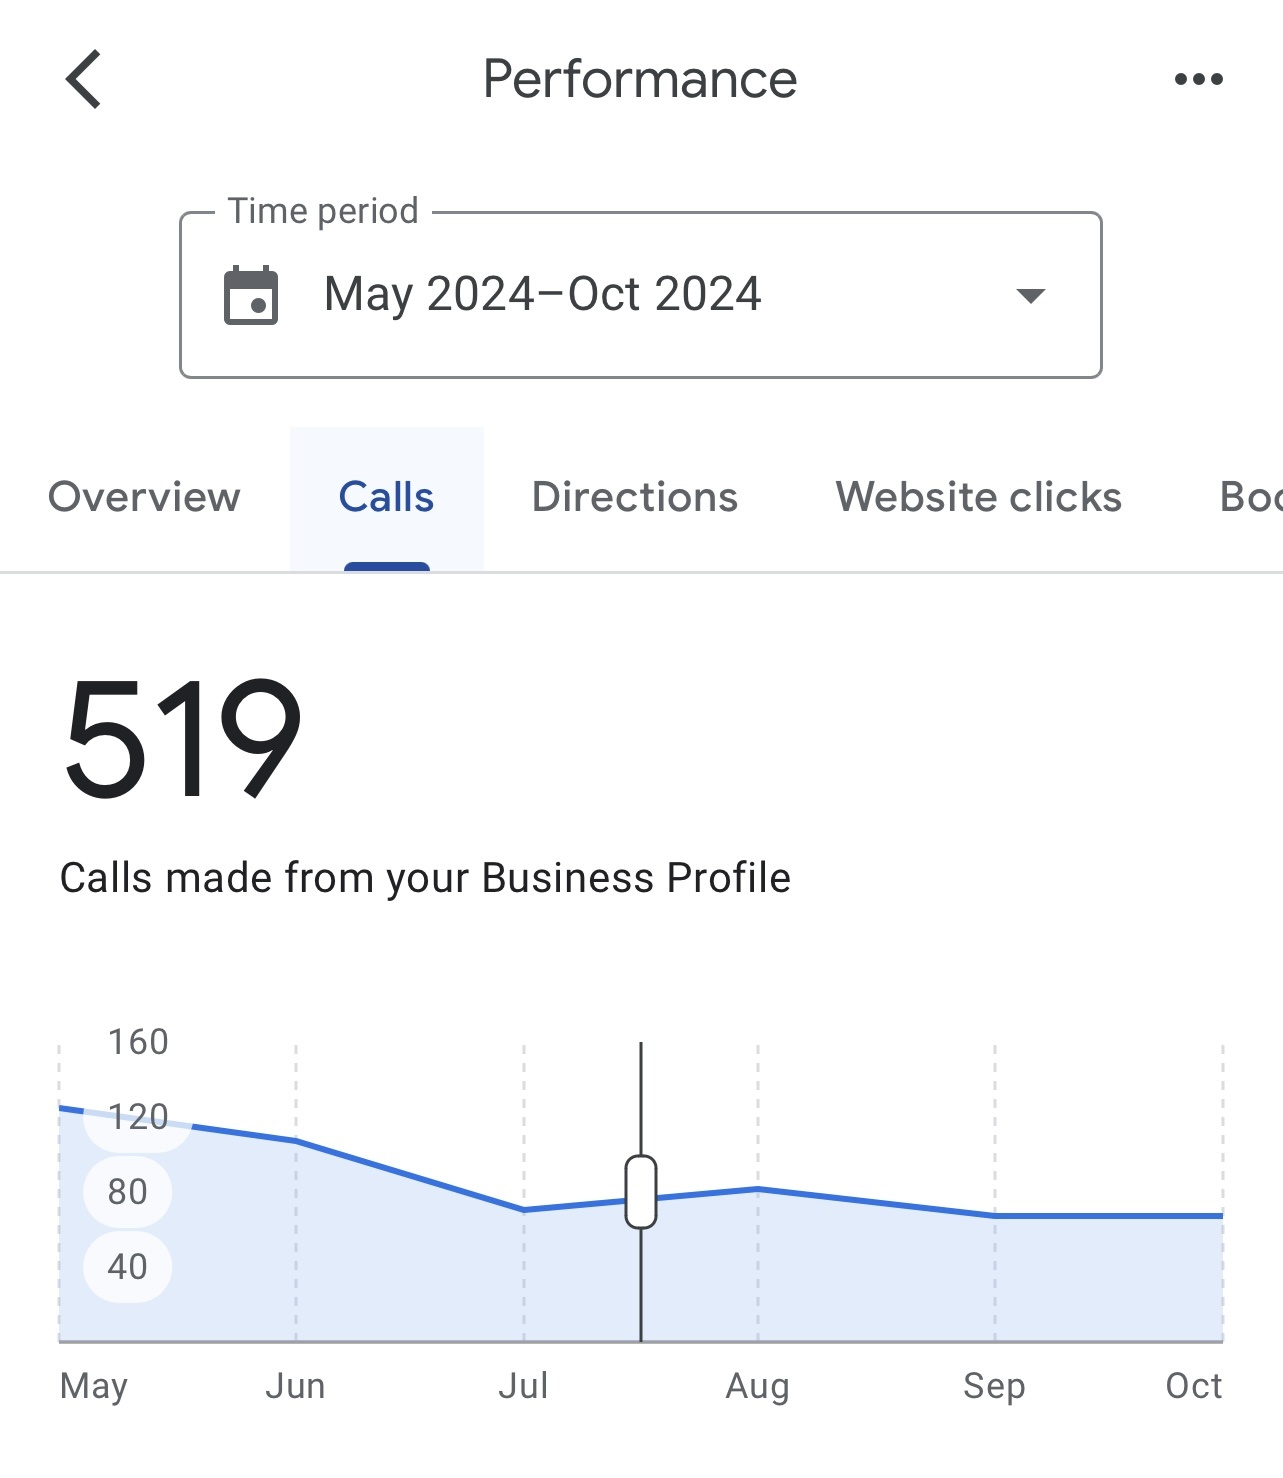Expand the time period dropdown arrow
Viewport: 1283px width, 1478px height.
[1030, 295]
